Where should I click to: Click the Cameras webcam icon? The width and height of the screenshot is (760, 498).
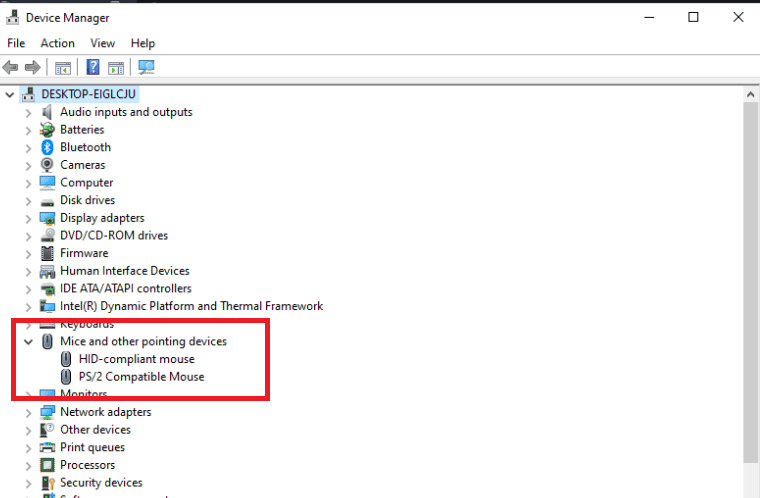[x=47, y=165]
